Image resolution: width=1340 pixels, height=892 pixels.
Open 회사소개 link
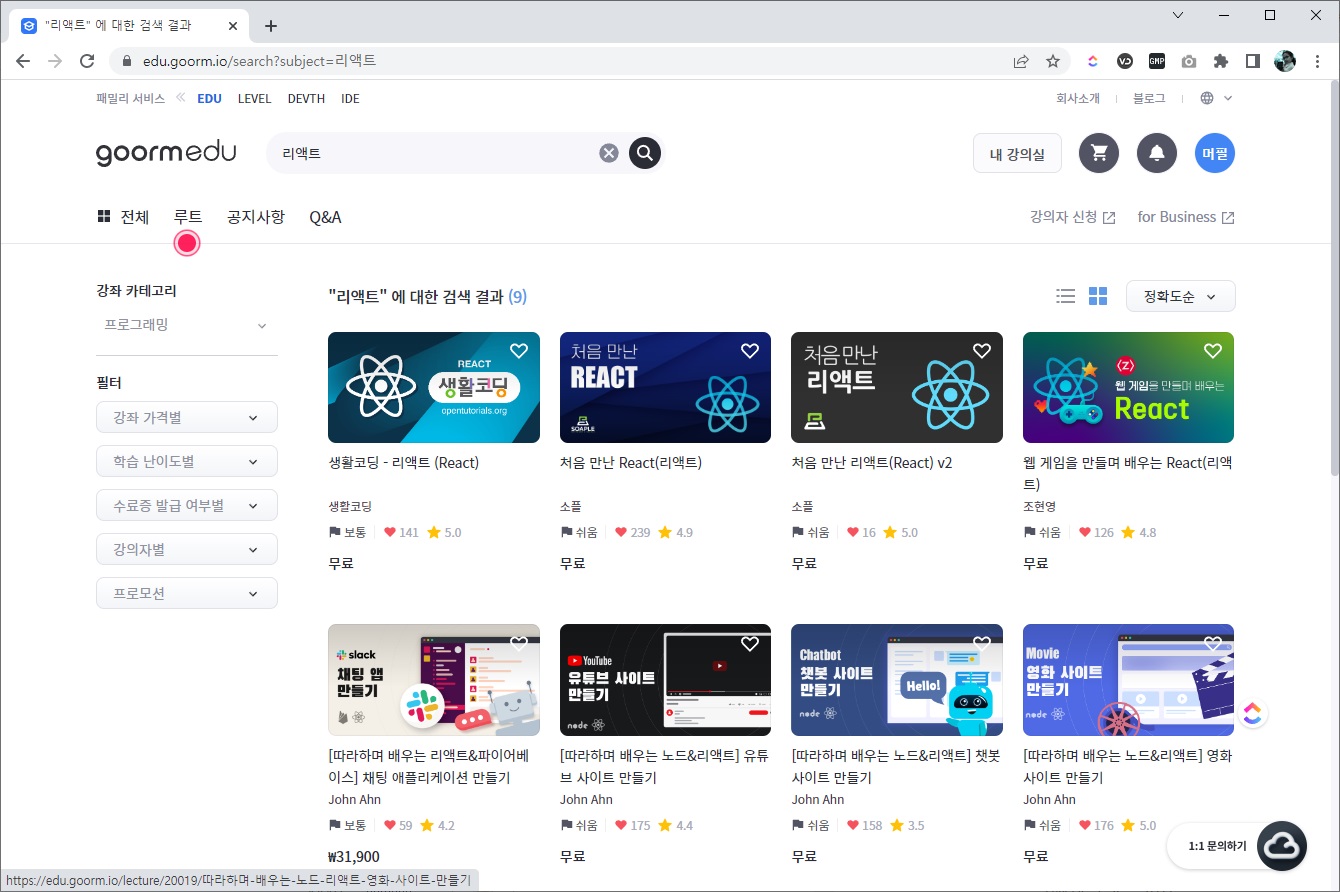pyautogui.click(x=1078, y=98)
